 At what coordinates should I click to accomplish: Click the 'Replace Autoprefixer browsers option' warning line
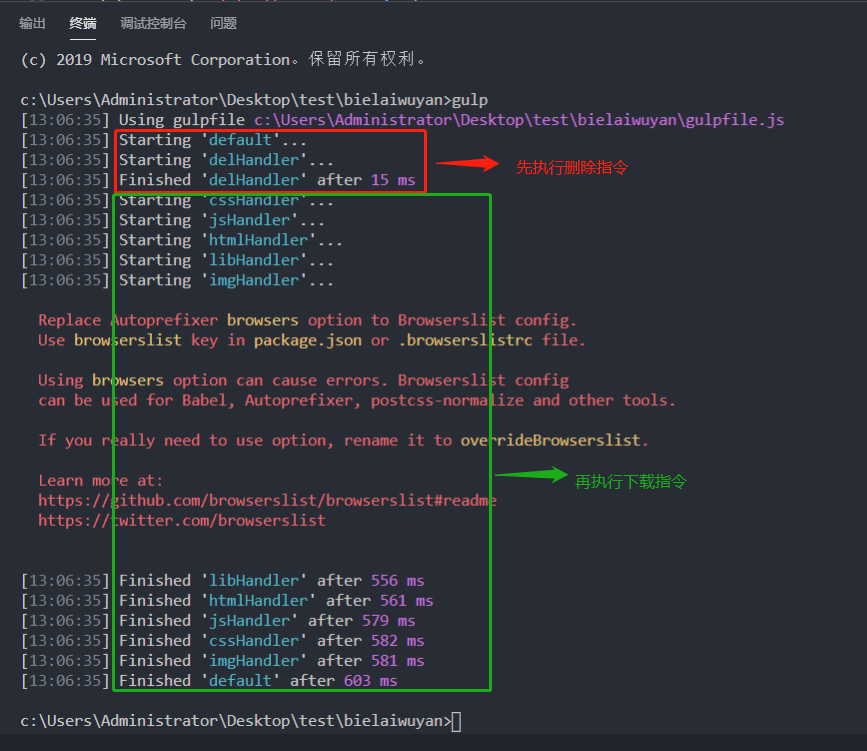click(x=307, y=320)
